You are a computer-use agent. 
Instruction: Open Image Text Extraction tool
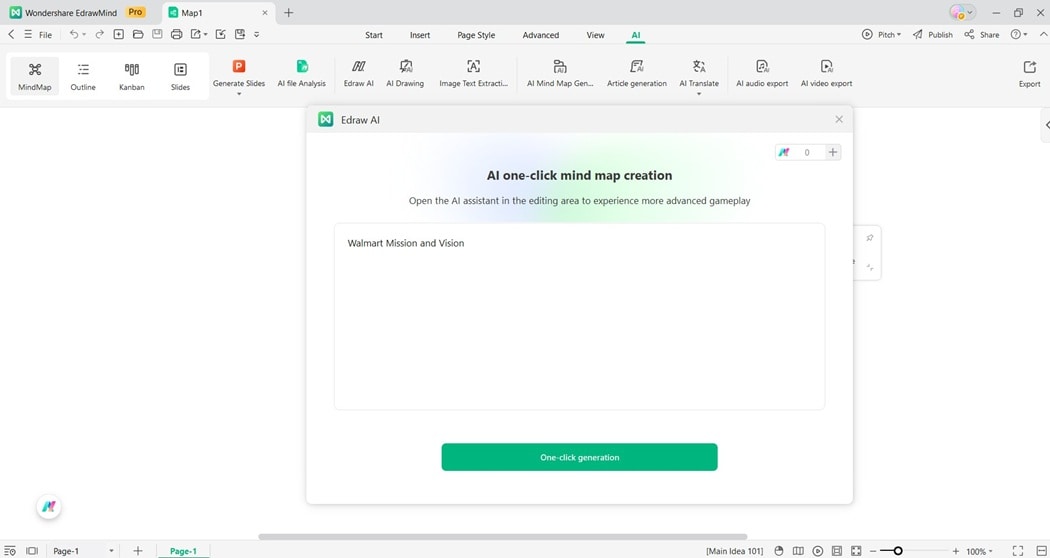point(473,74)
